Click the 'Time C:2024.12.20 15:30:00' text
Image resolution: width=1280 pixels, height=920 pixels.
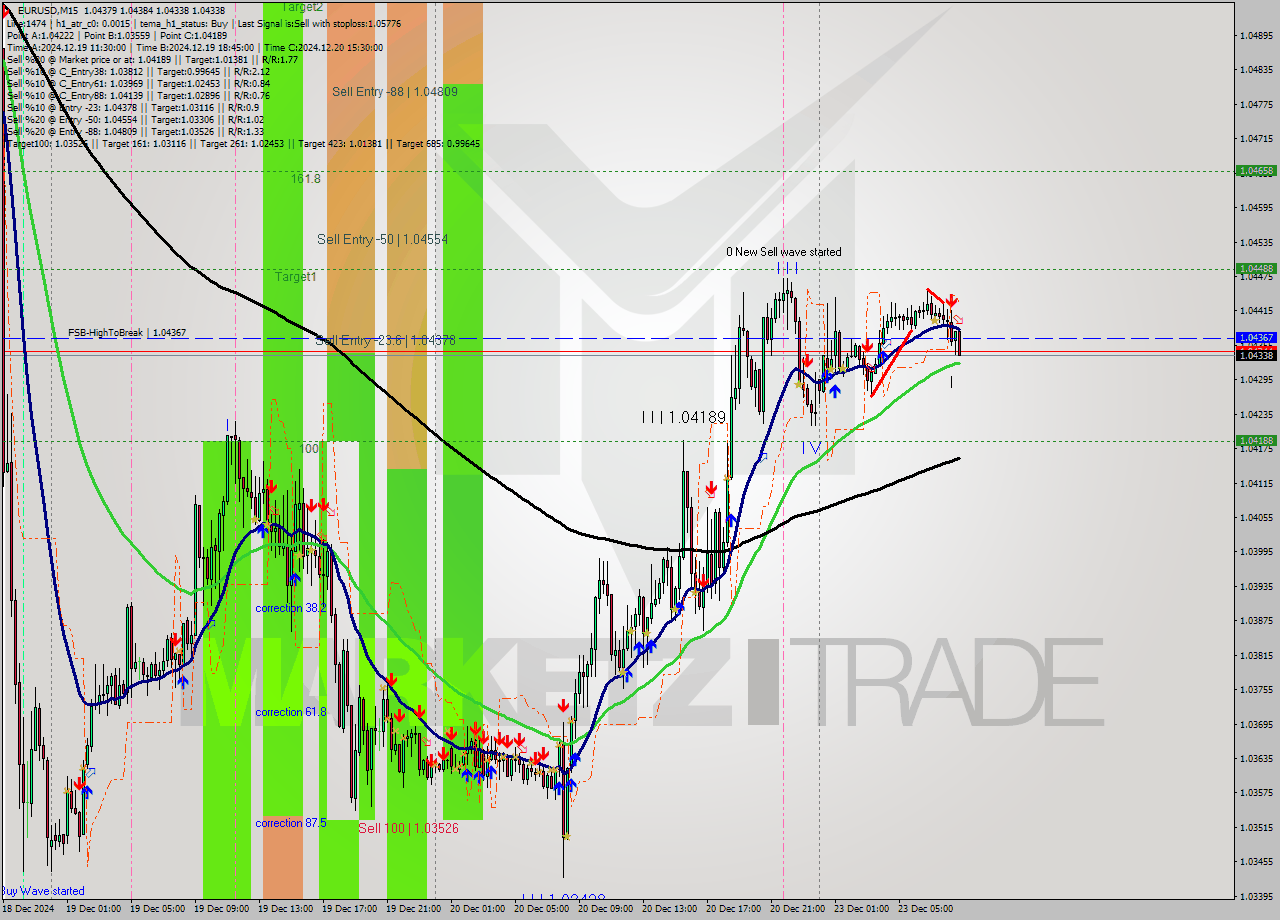click(x=325, y=47)
